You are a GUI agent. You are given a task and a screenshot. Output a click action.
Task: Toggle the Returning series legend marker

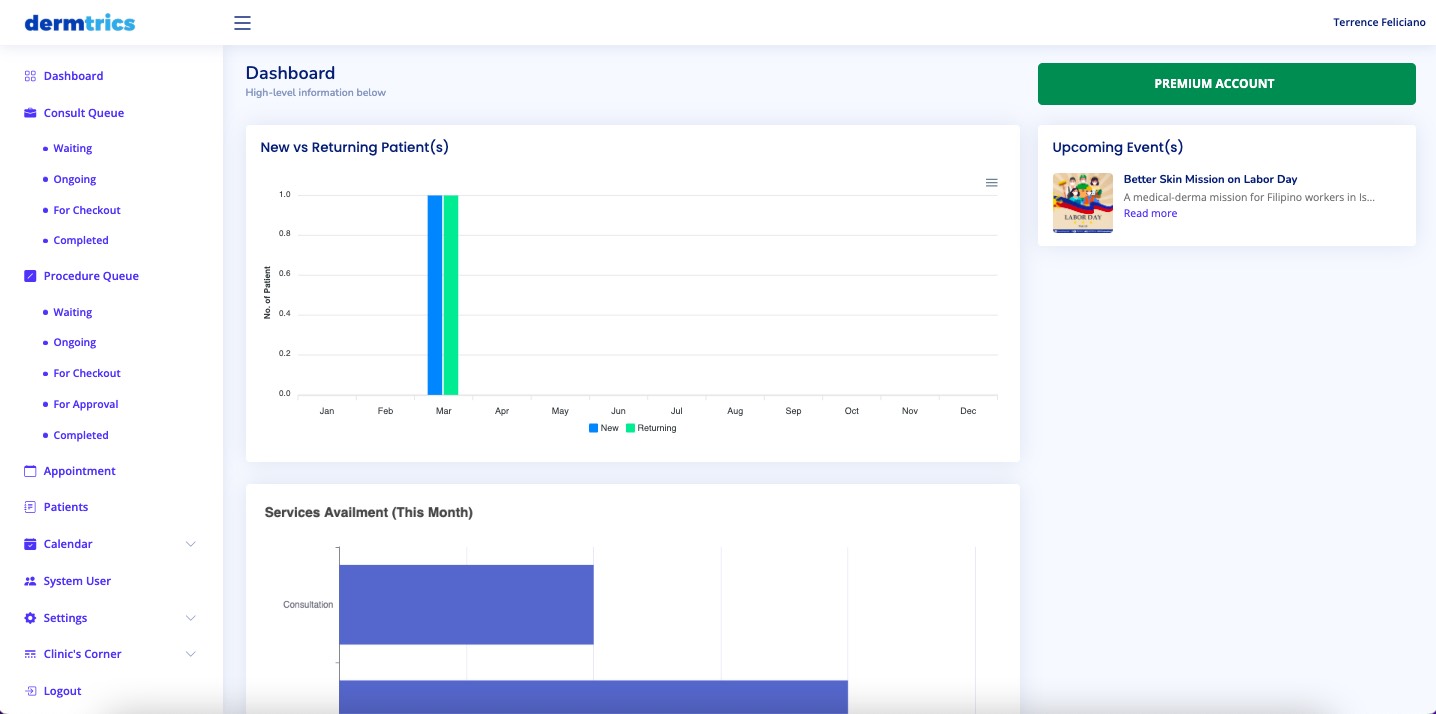pyautogui.click(x=630, y=428)
